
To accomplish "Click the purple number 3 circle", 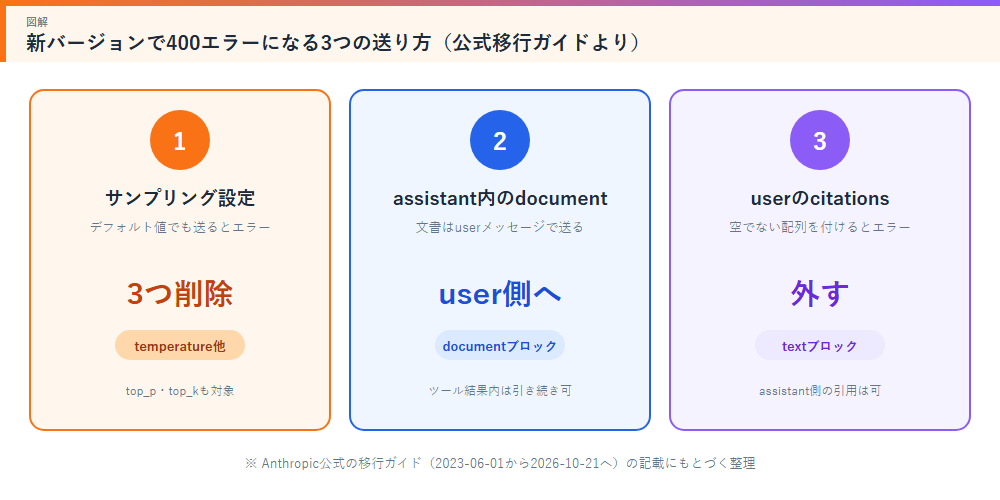I will 820,140.
